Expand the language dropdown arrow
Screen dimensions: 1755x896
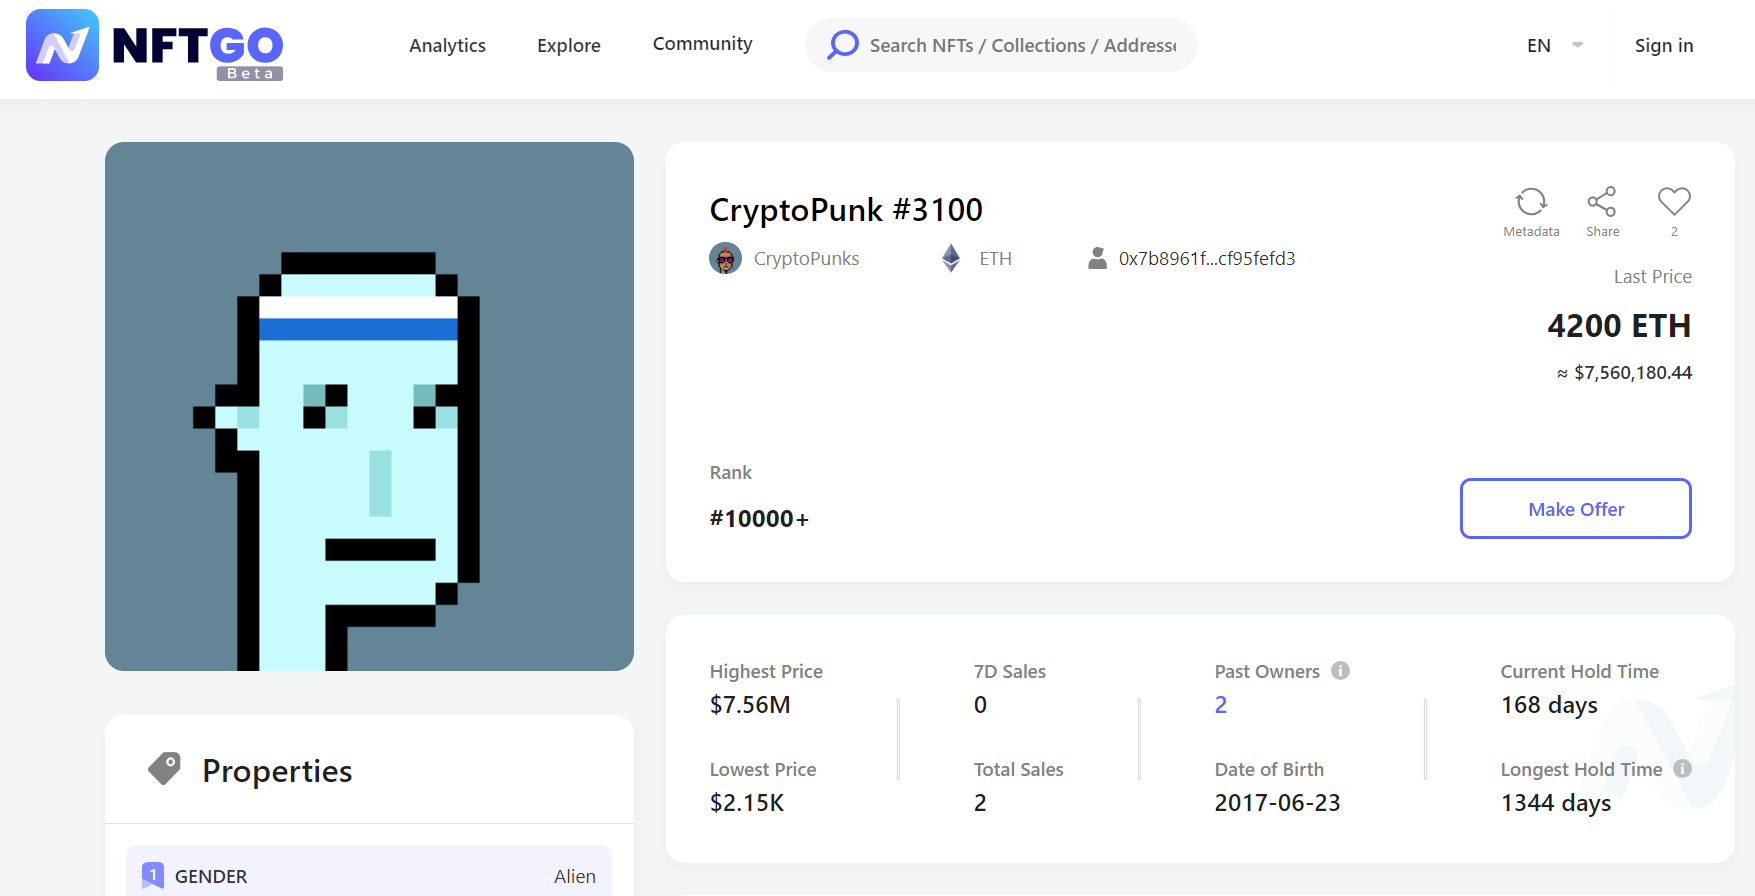[1578, 45]
